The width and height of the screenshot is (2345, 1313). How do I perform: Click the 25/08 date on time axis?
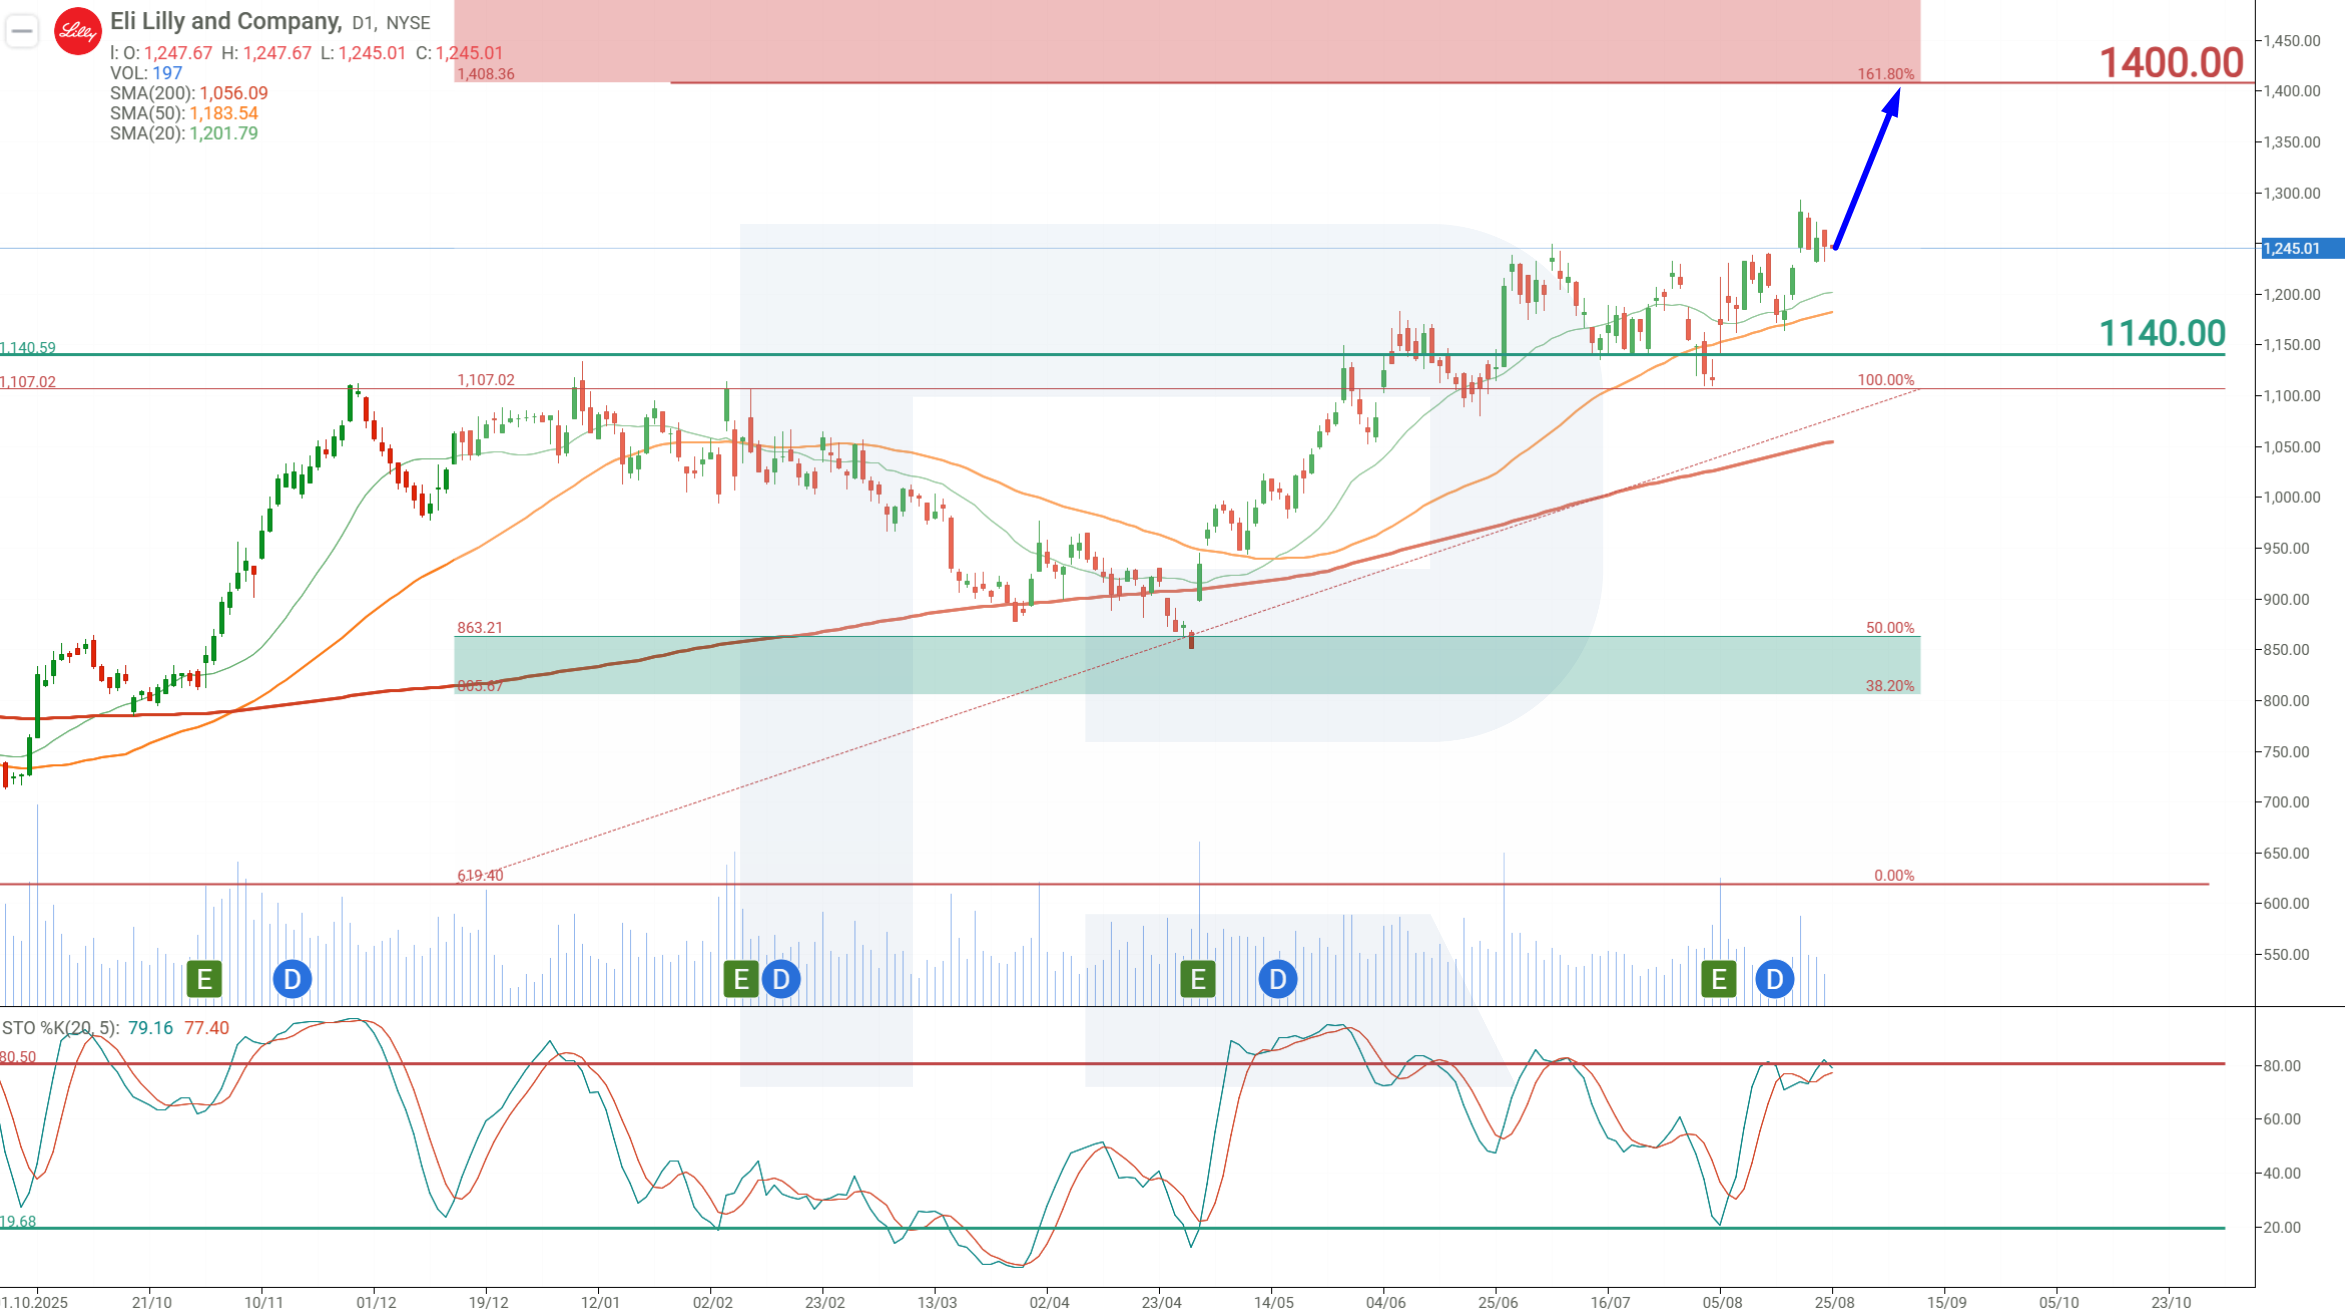(x=1834, y=1302)
